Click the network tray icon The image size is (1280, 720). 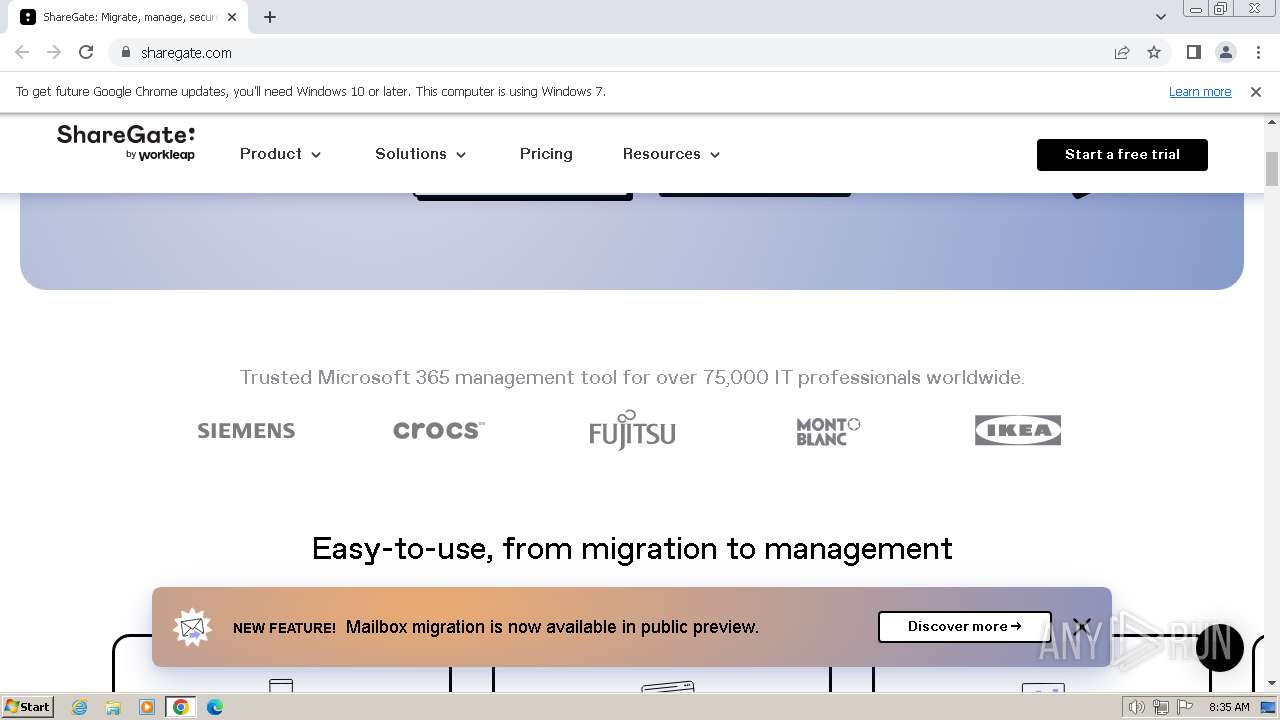[x=1161, y=707]
